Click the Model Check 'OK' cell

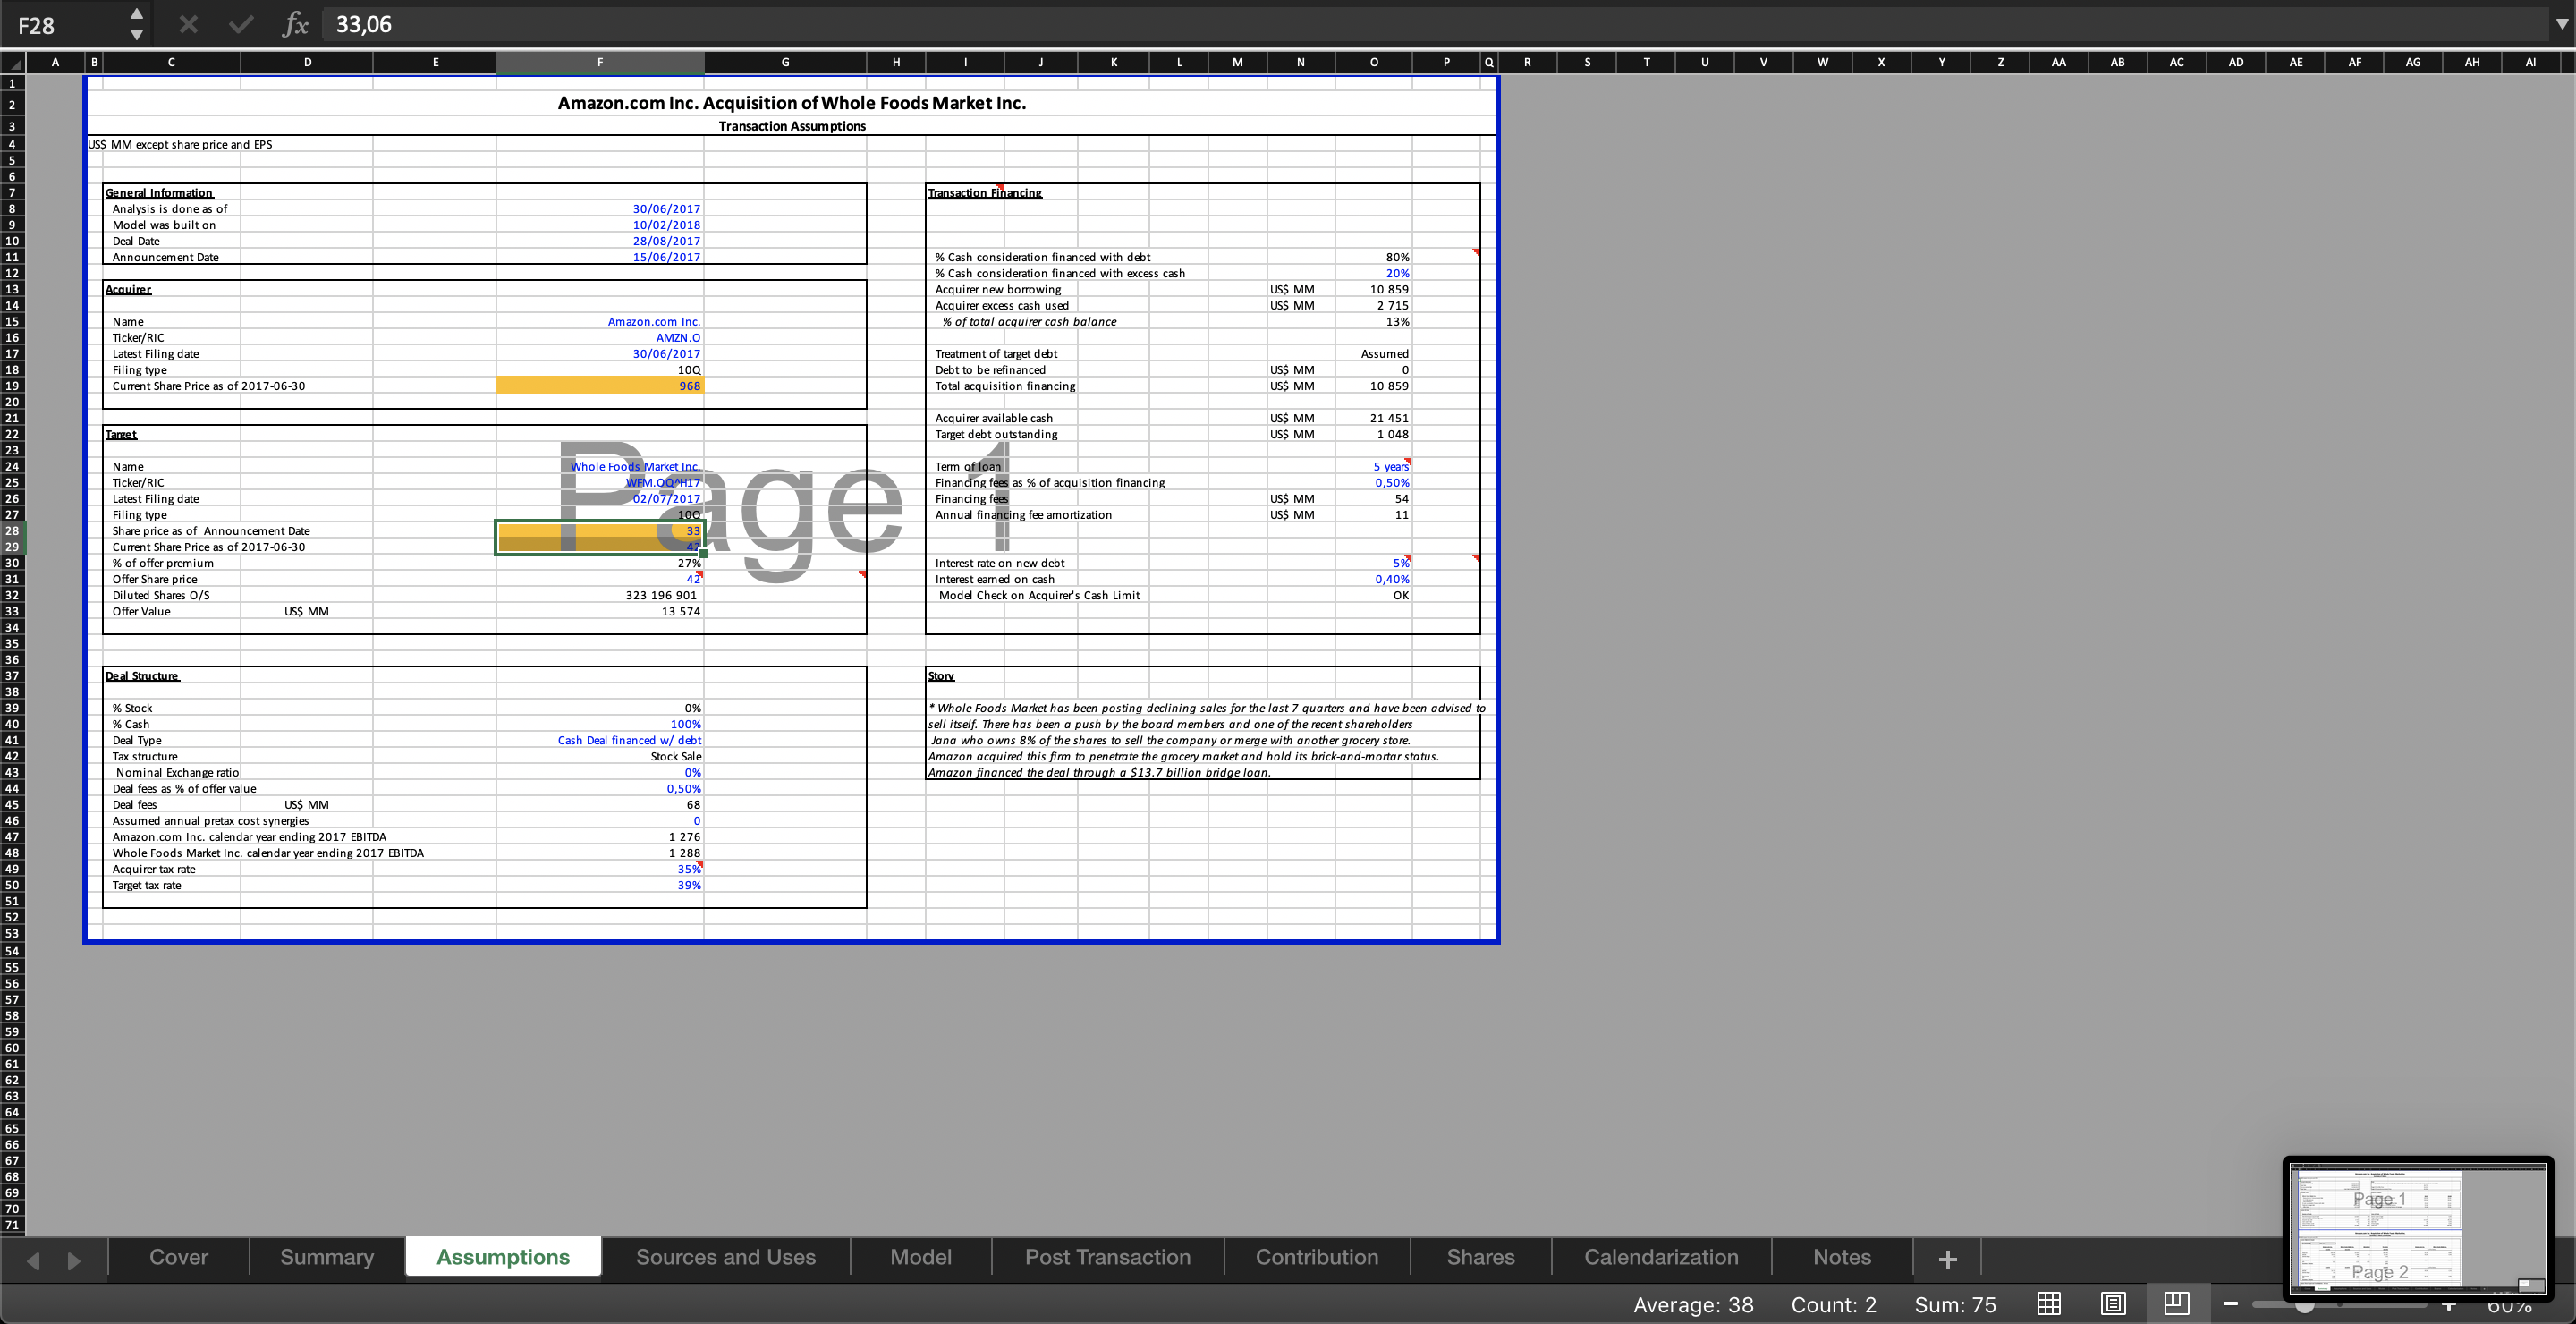click(1374, 596)
